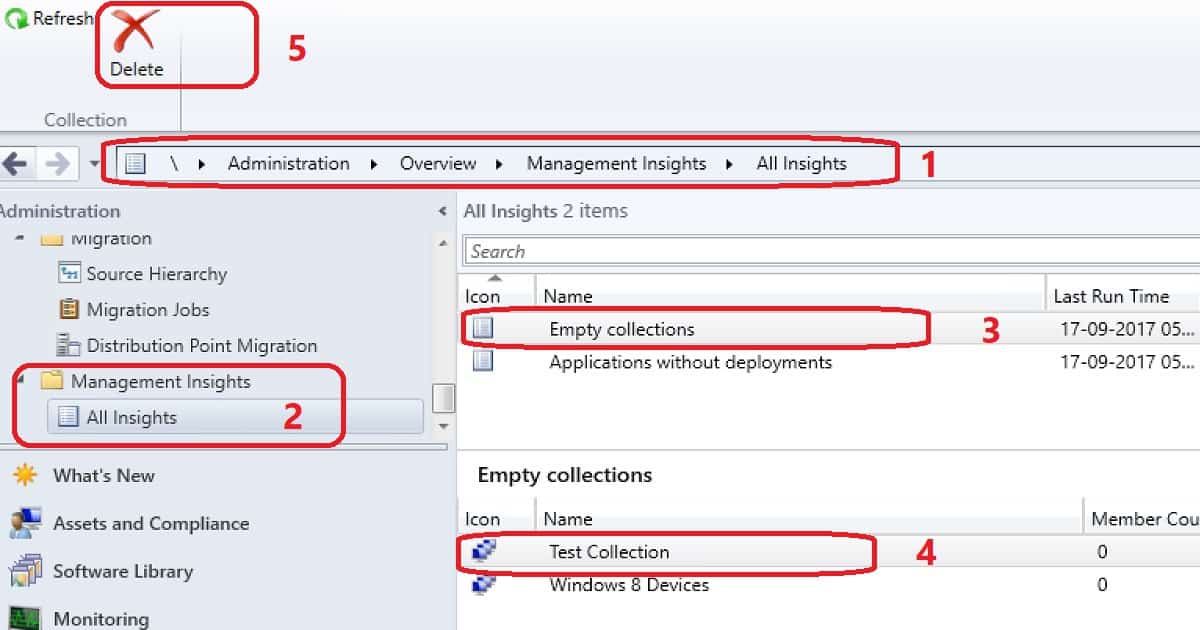Click Test Collection member count value
This screenshot has width=1200, height=630.
click(1102, 552)
